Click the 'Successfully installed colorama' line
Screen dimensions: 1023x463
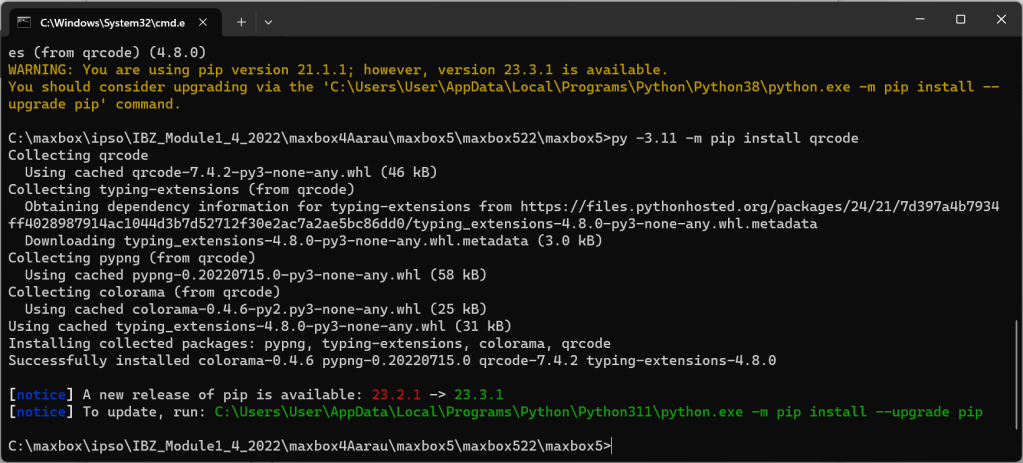(x=391, y=360)
